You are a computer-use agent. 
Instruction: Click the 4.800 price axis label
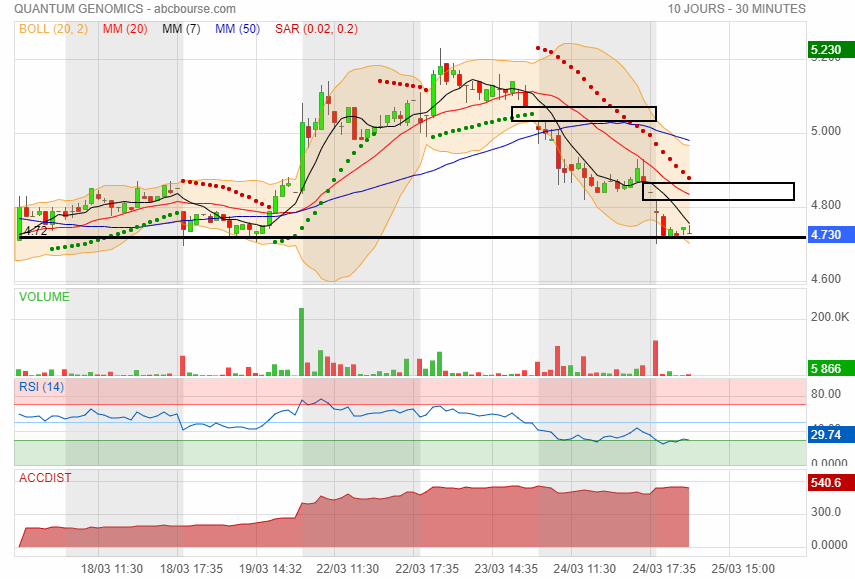[x=826, y=205]
